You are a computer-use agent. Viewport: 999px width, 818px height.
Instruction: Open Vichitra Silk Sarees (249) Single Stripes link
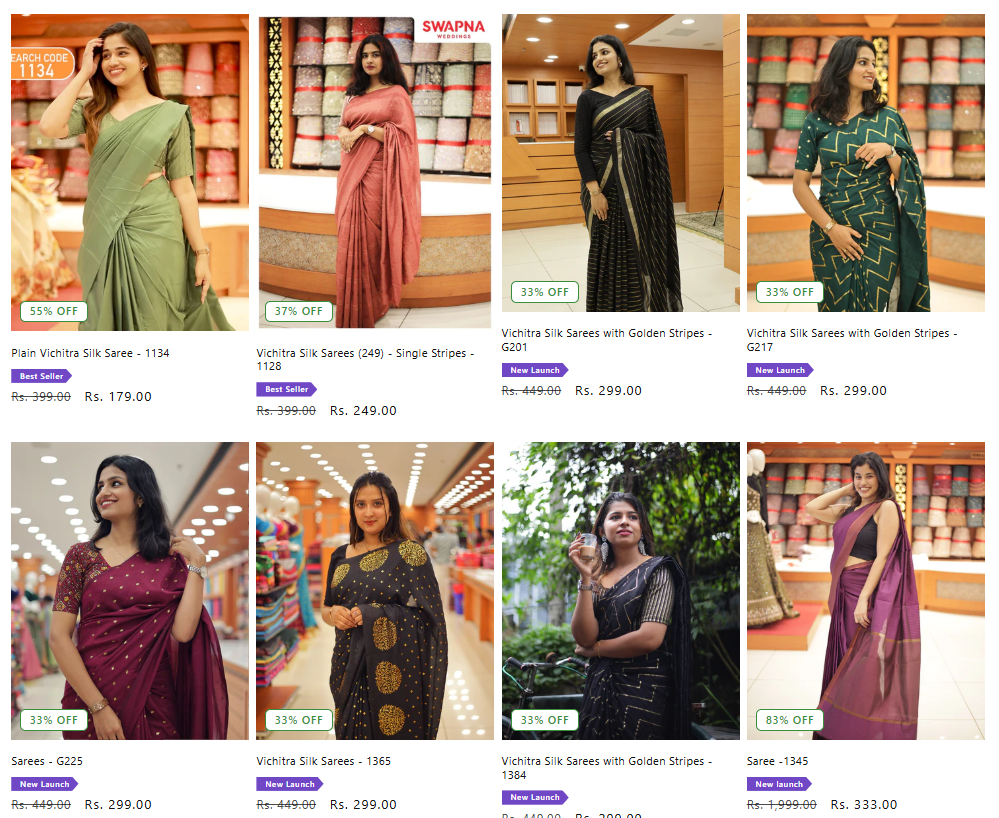pos(365,359)
